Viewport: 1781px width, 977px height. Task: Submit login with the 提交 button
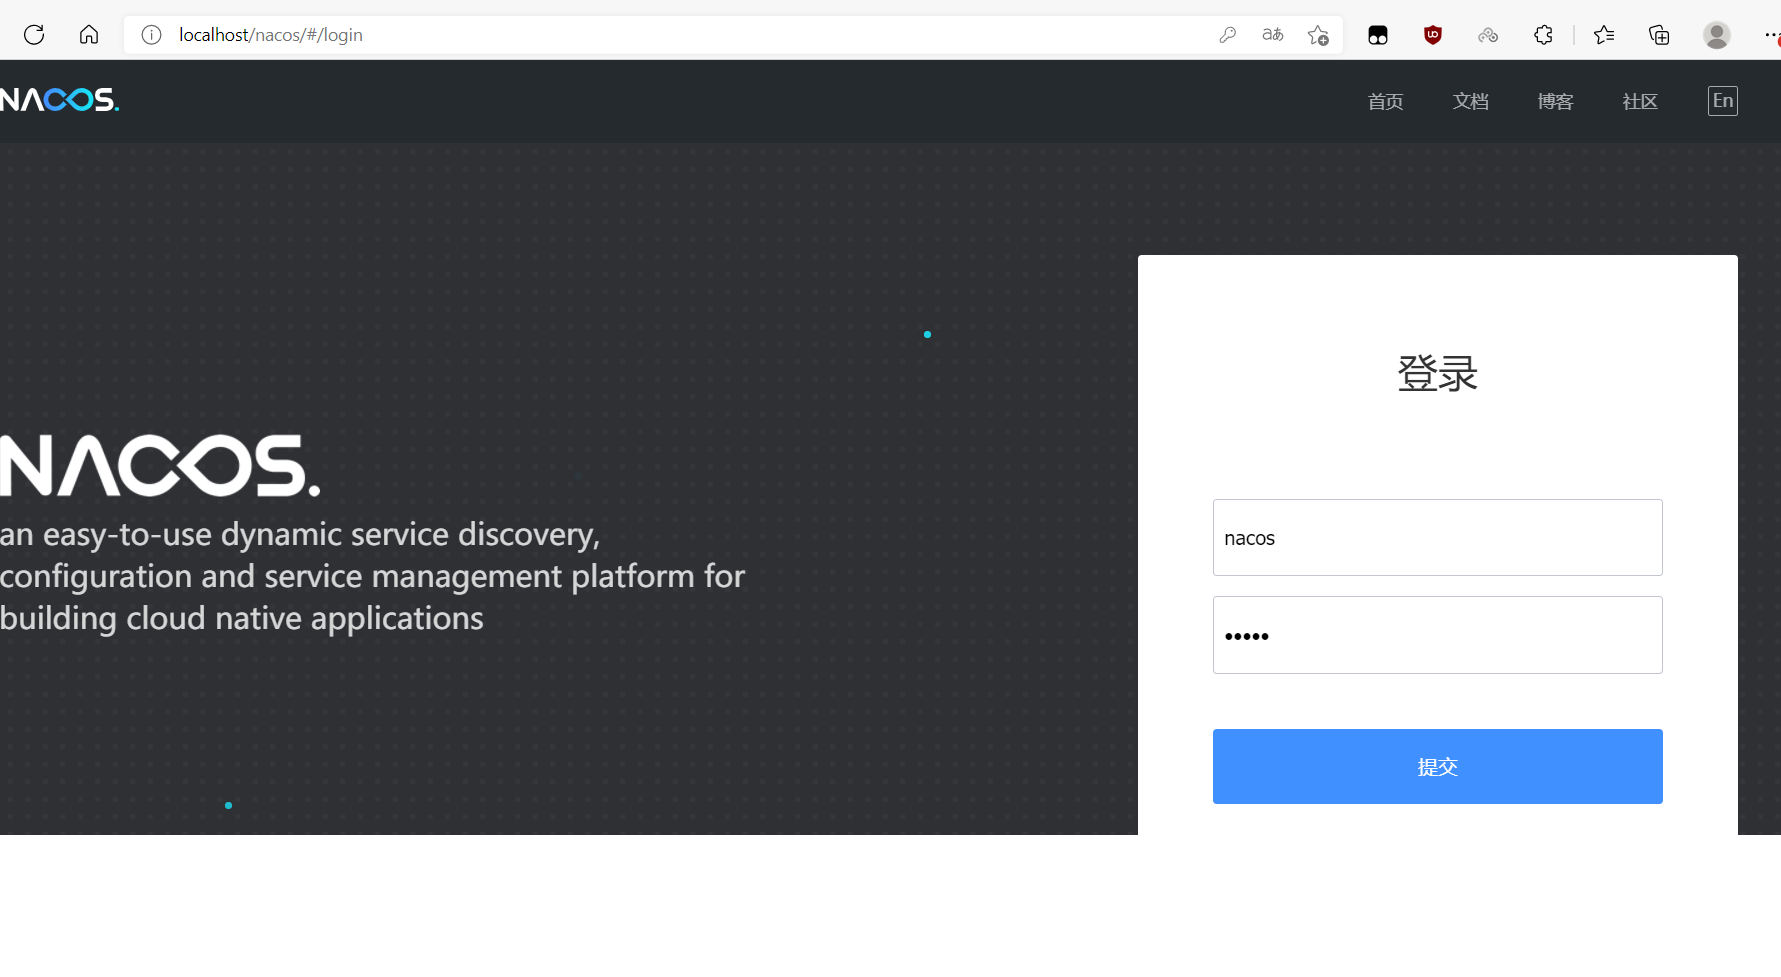click(x=1437, y=766)
